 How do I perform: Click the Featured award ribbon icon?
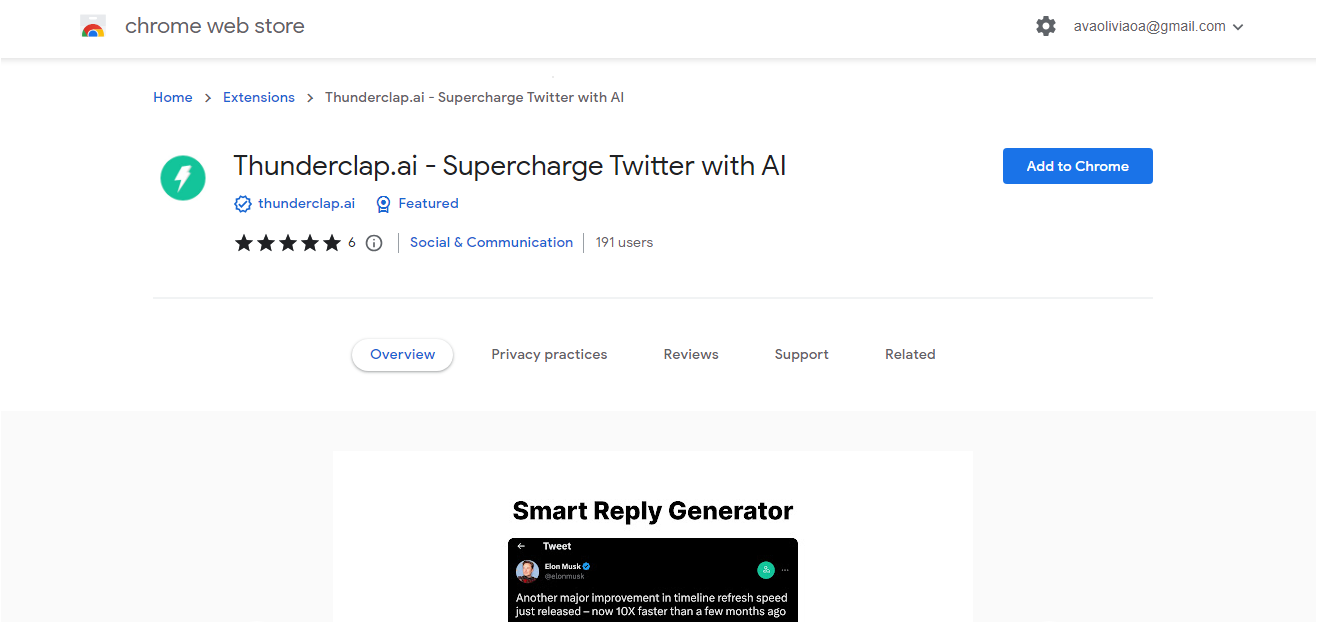click(383, 204)
